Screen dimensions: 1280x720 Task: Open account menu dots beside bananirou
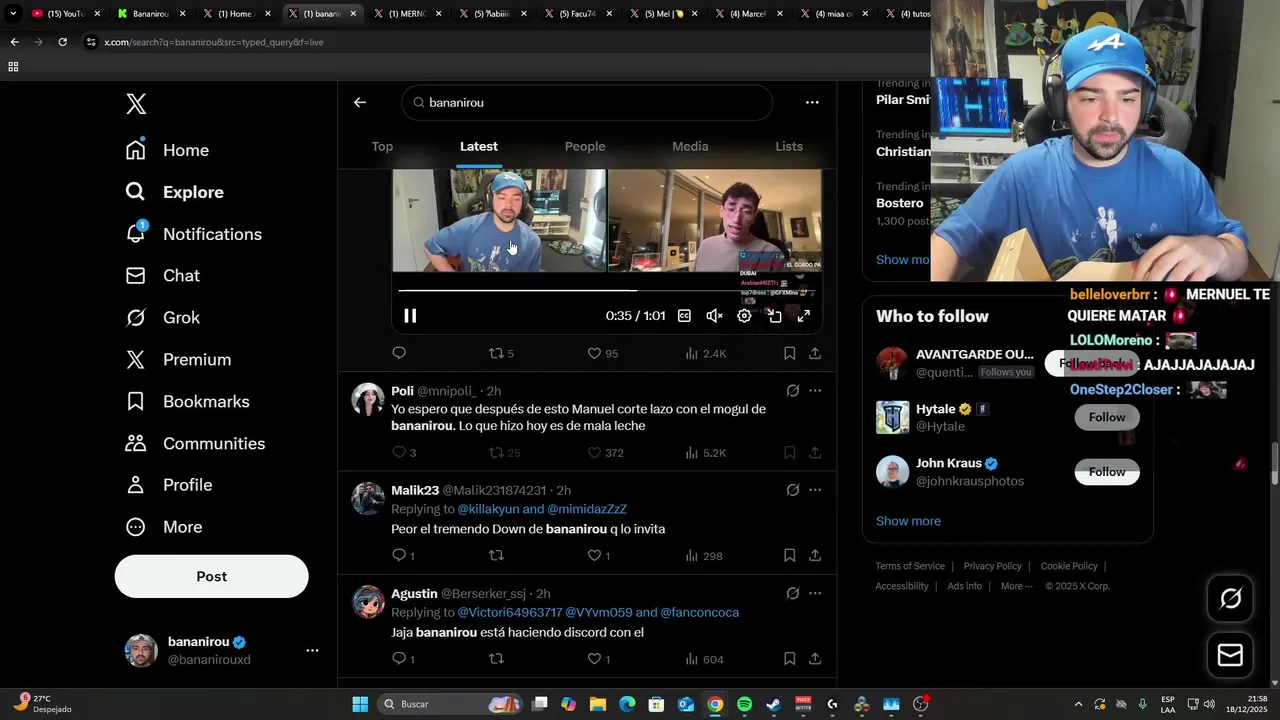tap(312, 650)
